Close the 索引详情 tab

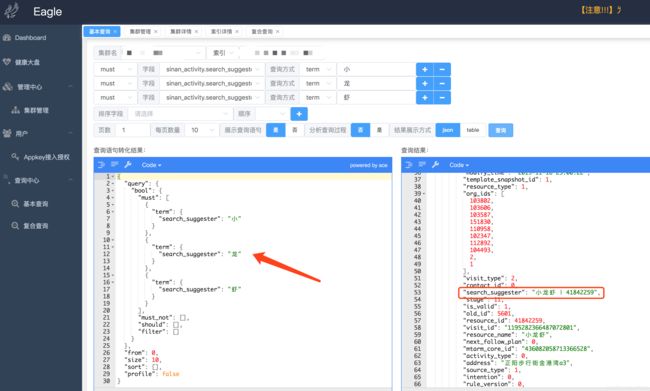237,32
